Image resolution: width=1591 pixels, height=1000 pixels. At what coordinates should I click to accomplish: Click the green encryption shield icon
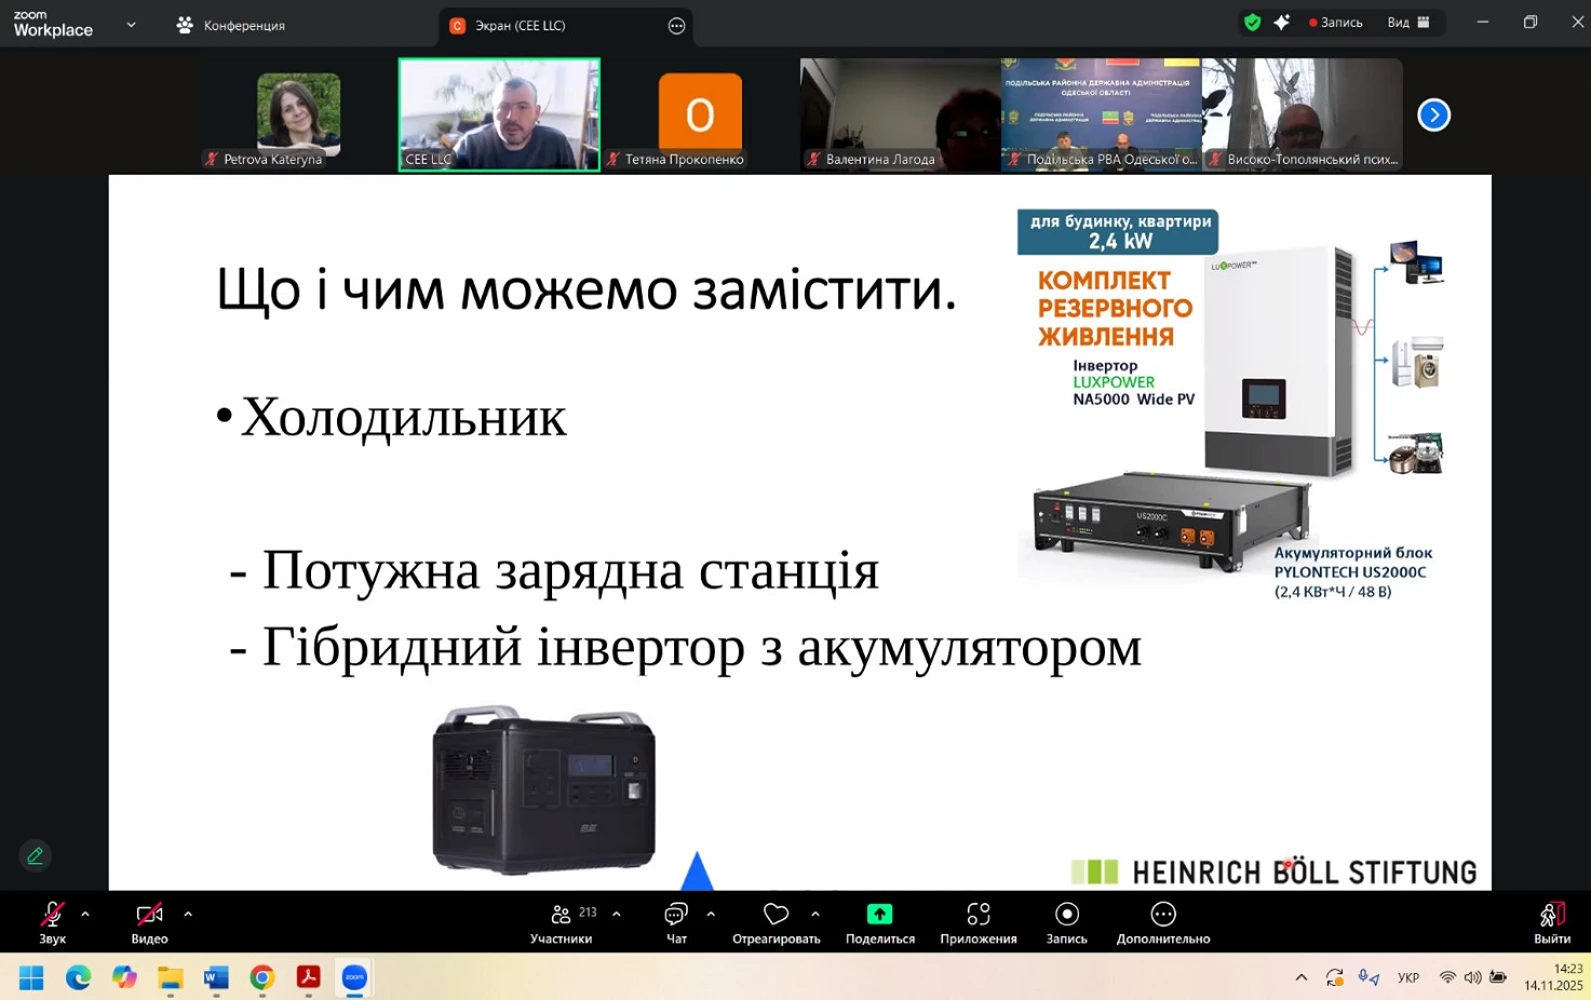point(1252,22)
